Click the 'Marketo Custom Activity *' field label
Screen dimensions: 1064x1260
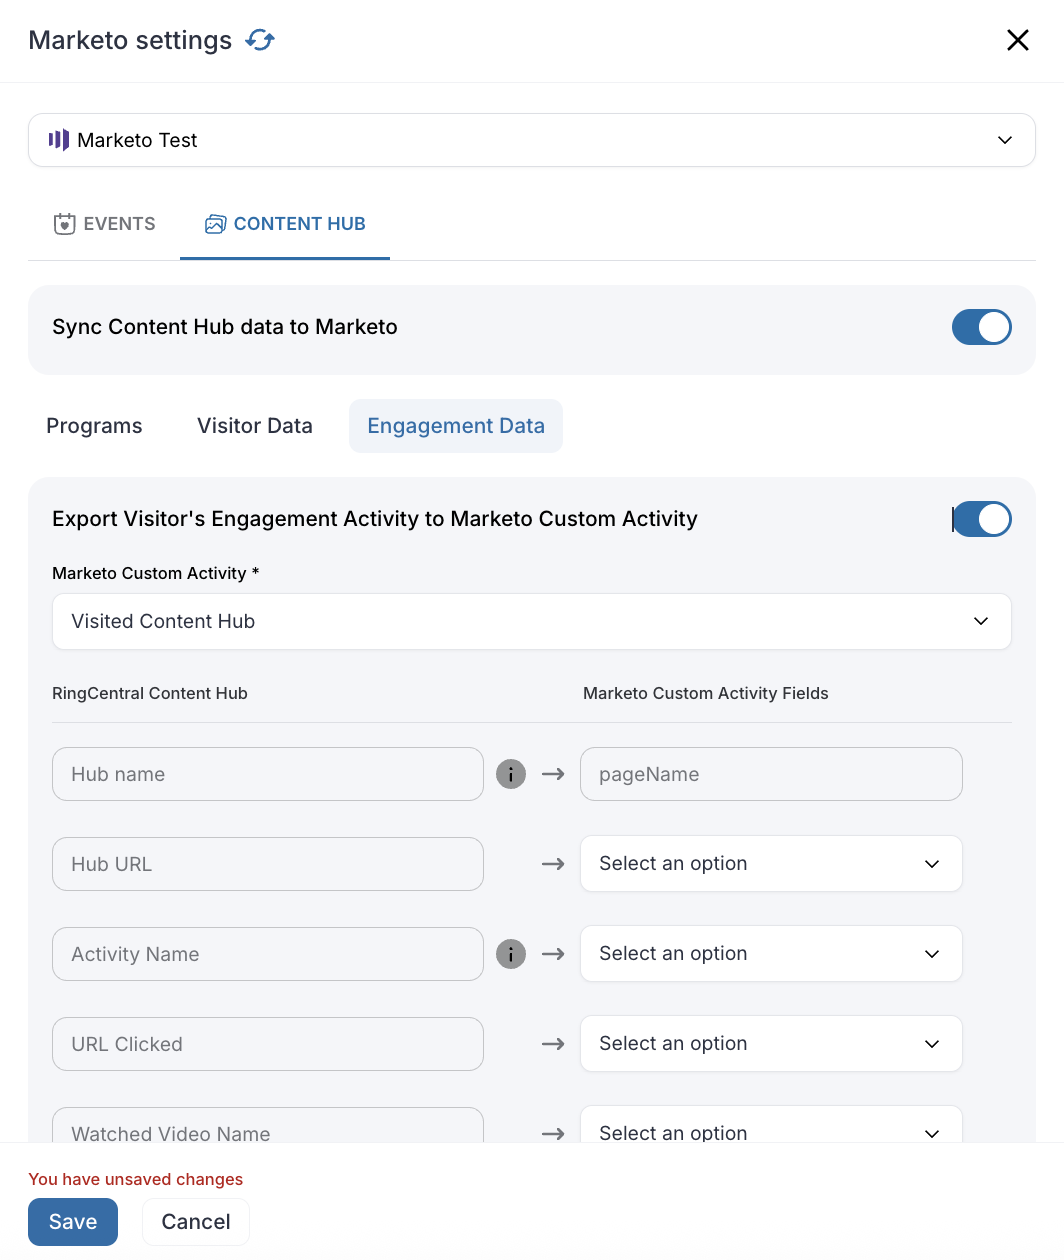click(156, 573)
